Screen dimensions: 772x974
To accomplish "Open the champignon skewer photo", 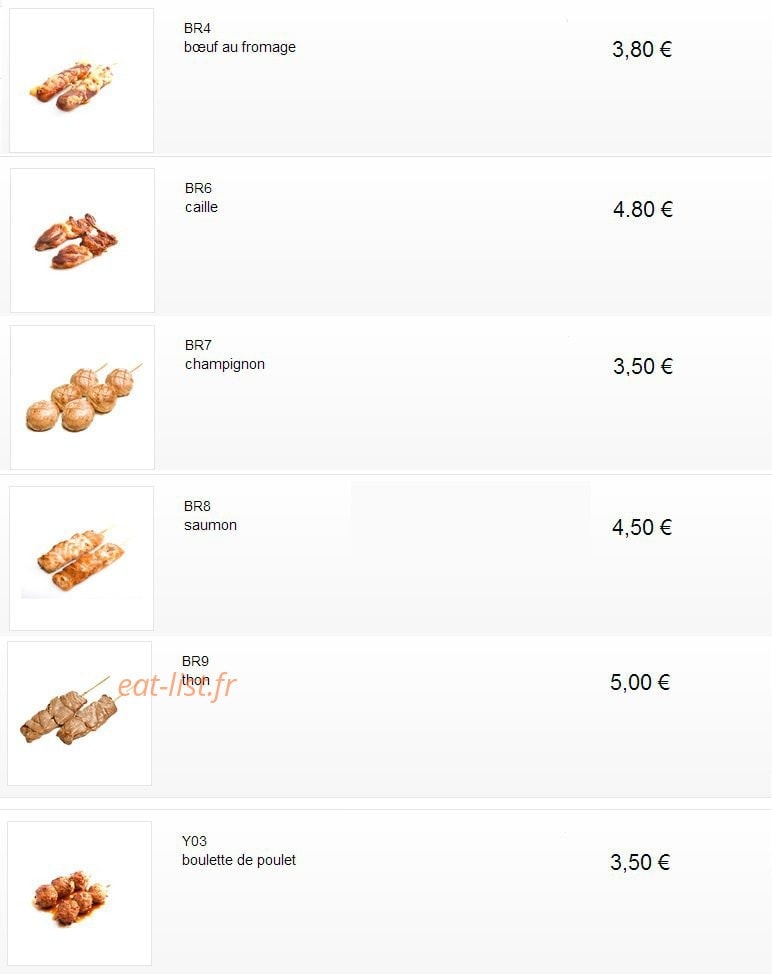I will pos(83,398).
